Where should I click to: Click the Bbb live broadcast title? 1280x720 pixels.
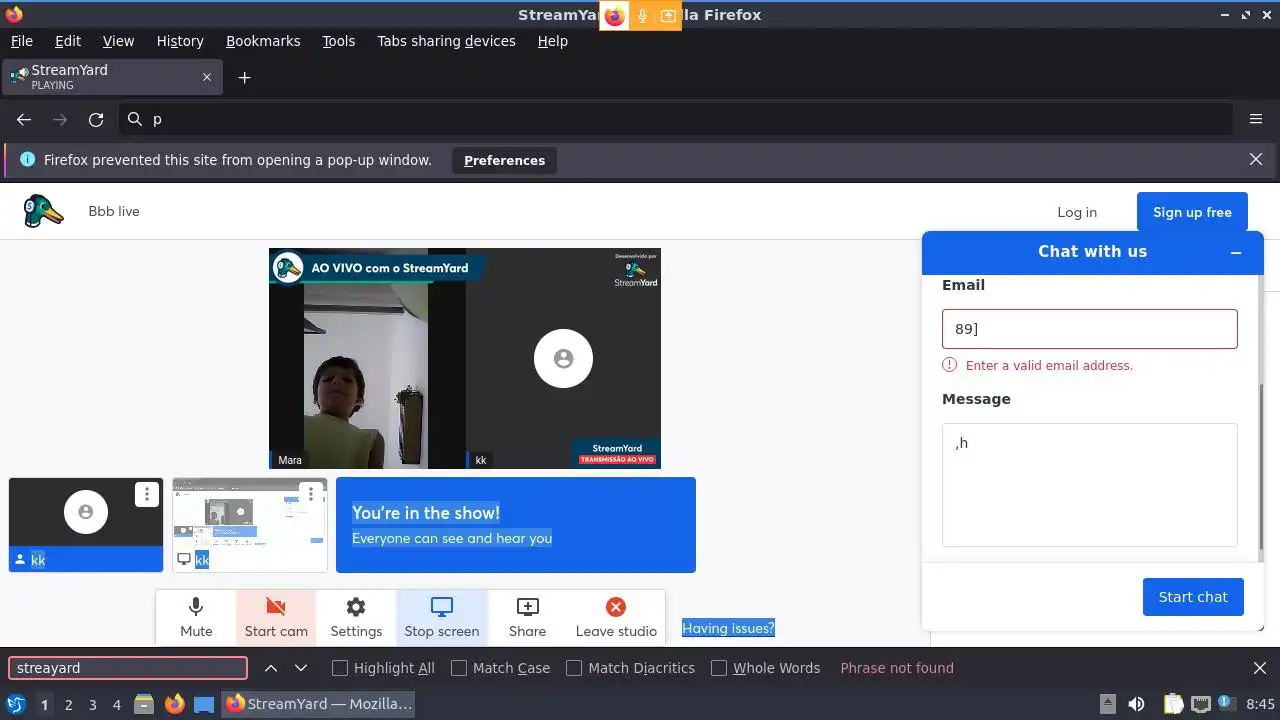114,211
